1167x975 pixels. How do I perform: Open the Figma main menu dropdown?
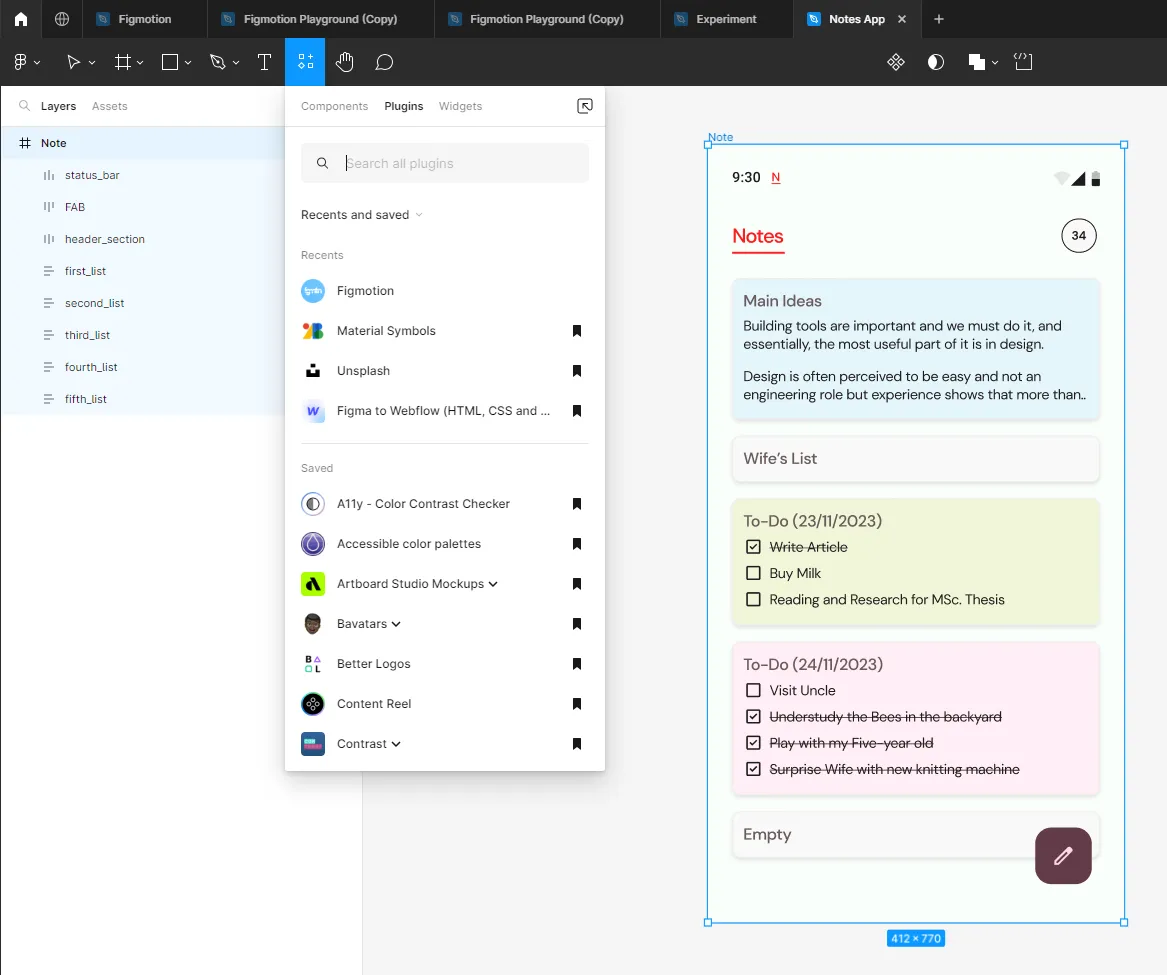[x=26, y=62]
